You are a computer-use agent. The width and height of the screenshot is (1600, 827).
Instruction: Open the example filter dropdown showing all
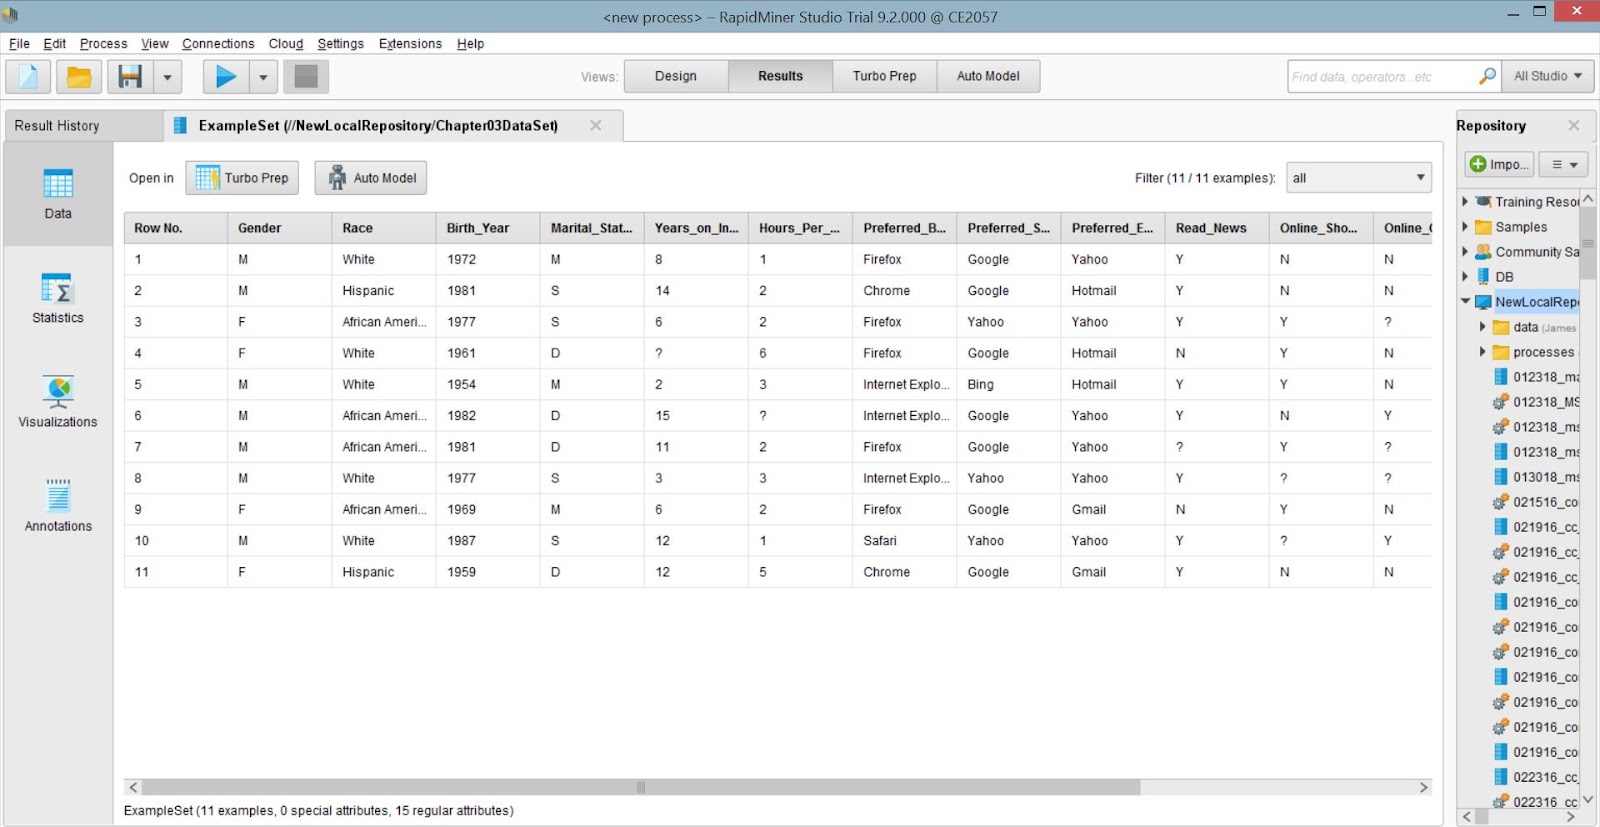[x=1359, y=178]
